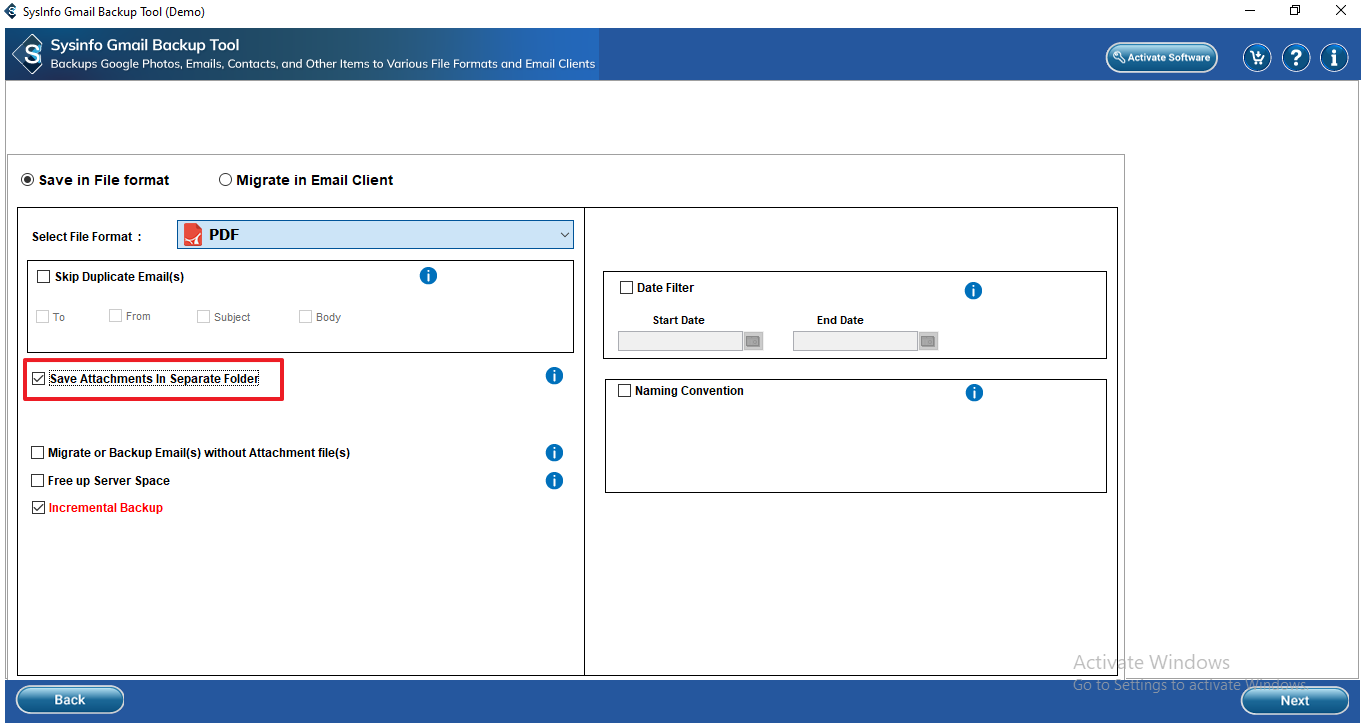This screenshot has height=728, width=1366.
Task: Click info icon for Free up Server Space
Action: (x=554, y=481)
